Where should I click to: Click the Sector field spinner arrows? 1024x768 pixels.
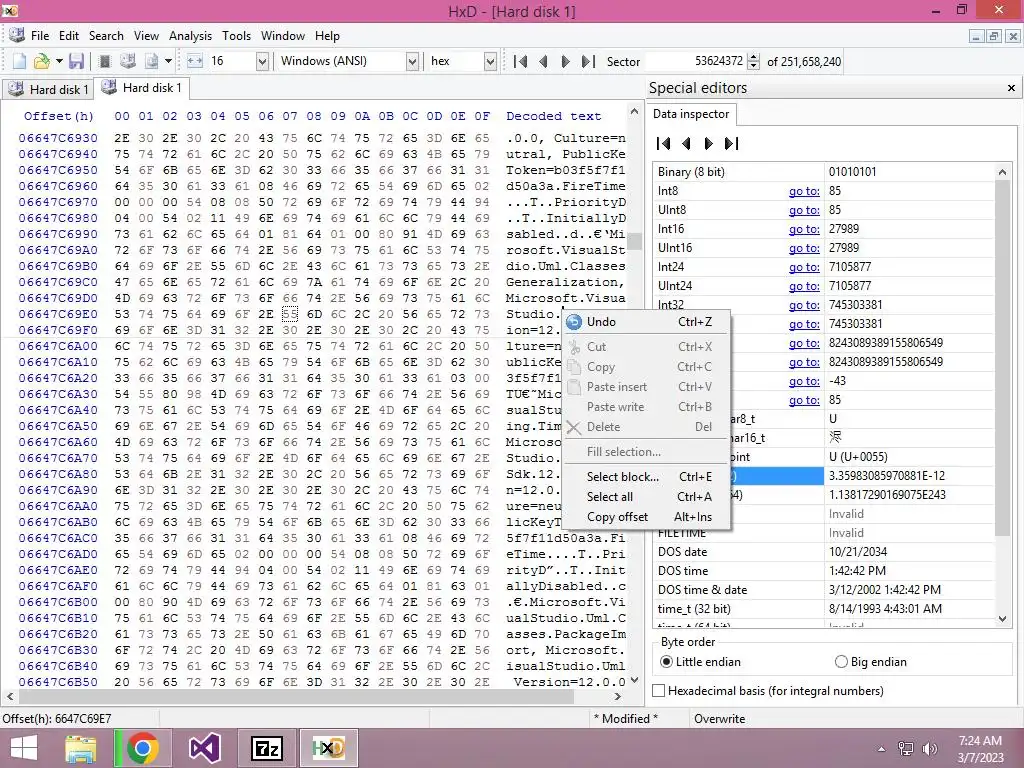click(x=754, y=61)
